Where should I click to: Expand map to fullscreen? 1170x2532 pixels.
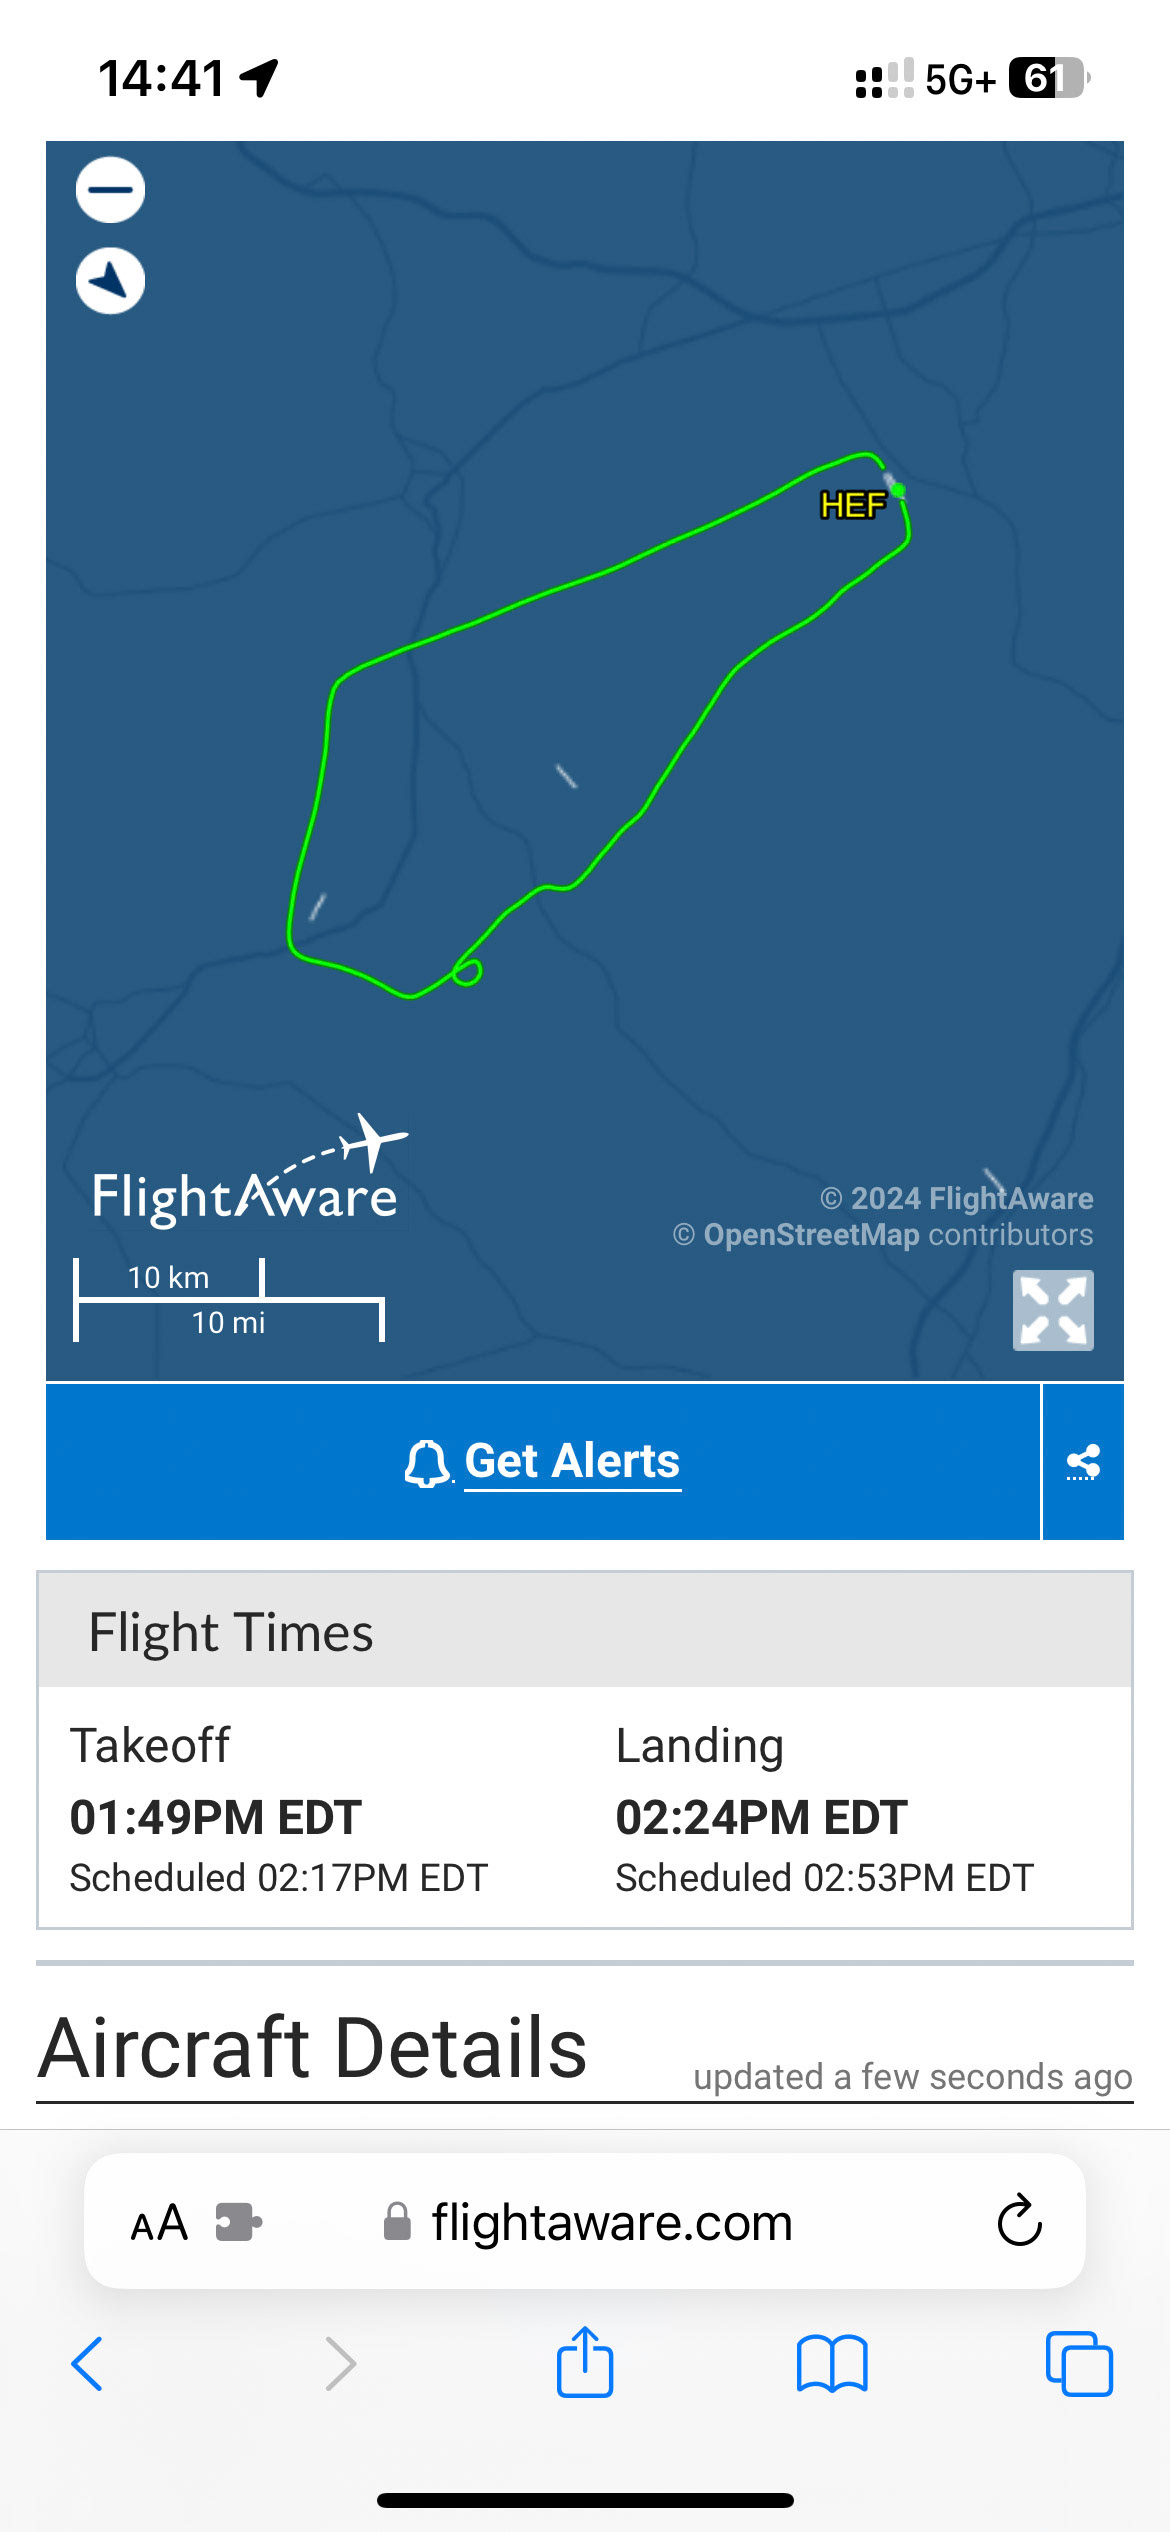pos(1053,1310)
